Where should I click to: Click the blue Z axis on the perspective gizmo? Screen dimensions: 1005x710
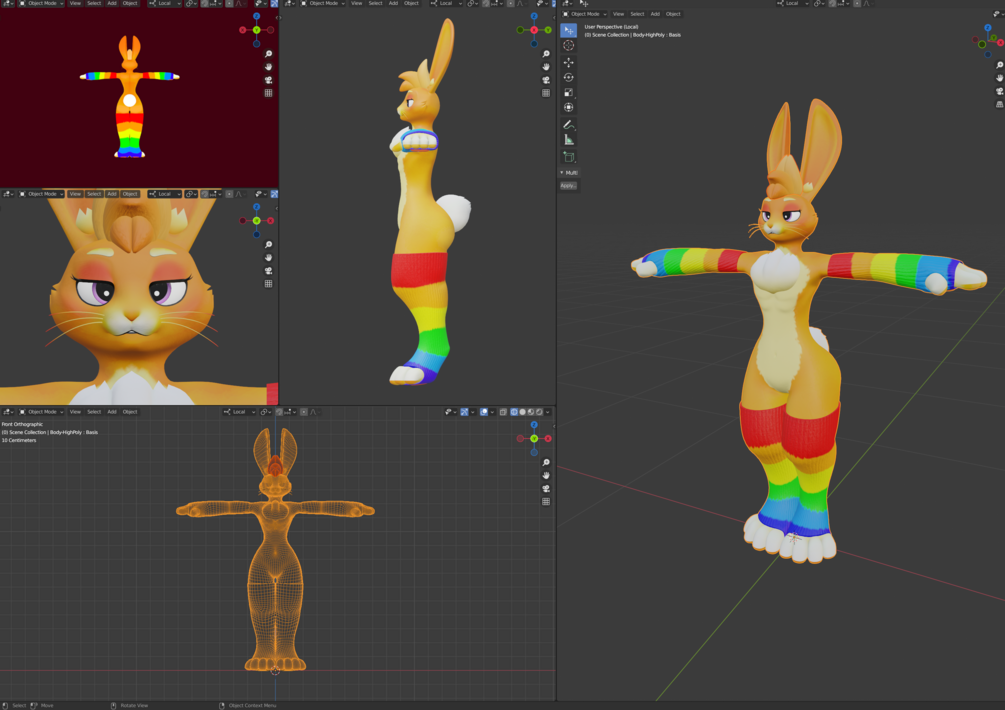coord(988,28)
